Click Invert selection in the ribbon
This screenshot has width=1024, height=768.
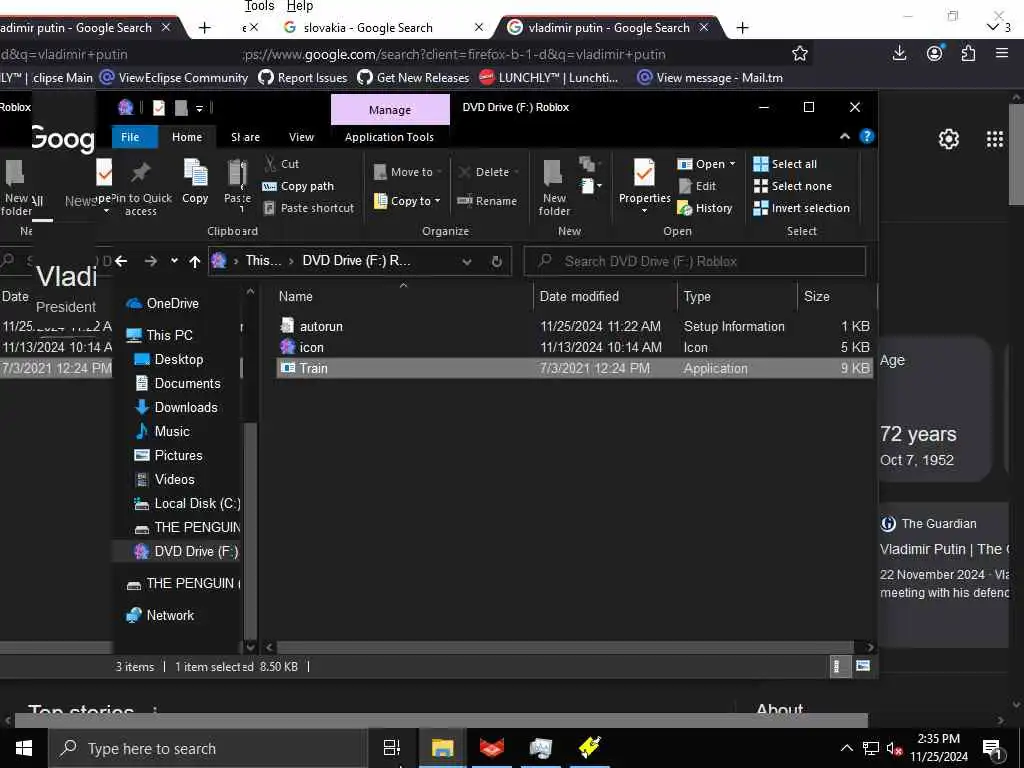(x=801, y=208)
